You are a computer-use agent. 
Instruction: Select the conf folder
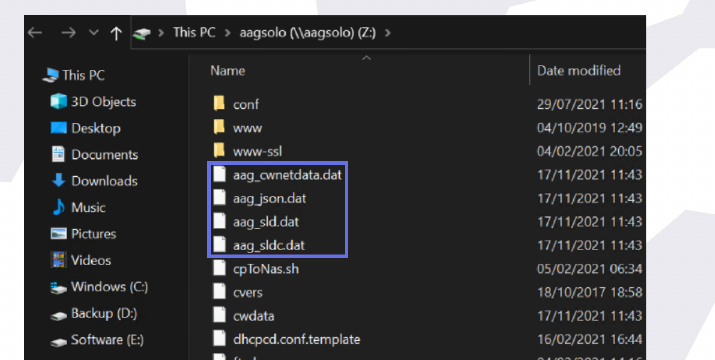pyautogui.click(x=246, y=104)
